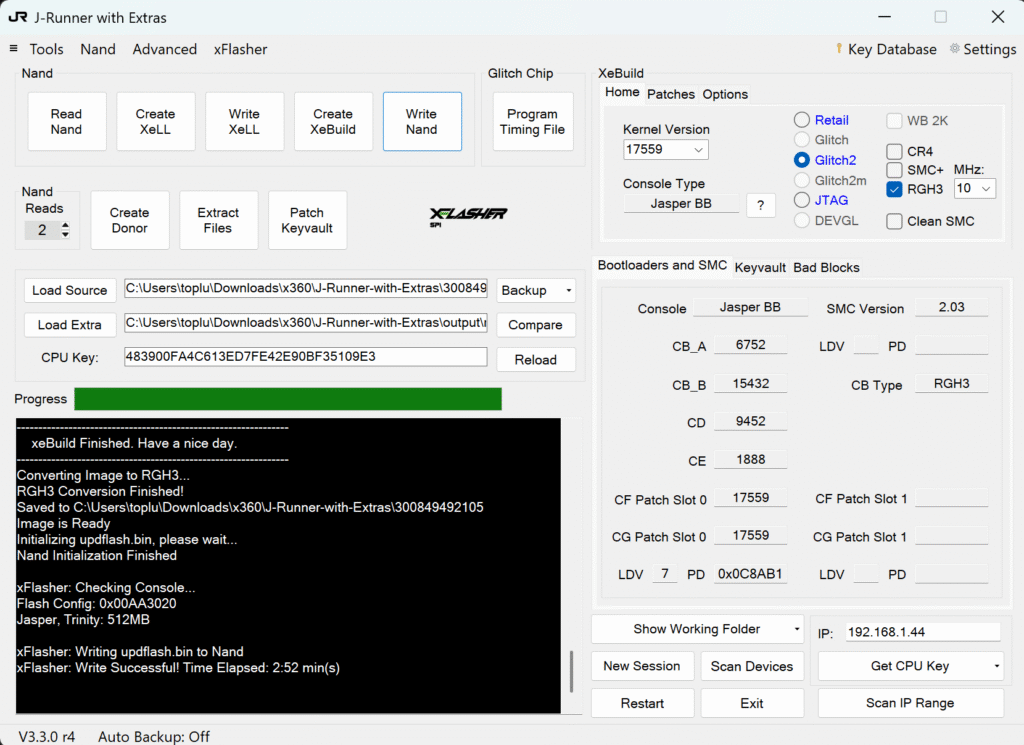Select the JTAG radio button

click(802, 200)
